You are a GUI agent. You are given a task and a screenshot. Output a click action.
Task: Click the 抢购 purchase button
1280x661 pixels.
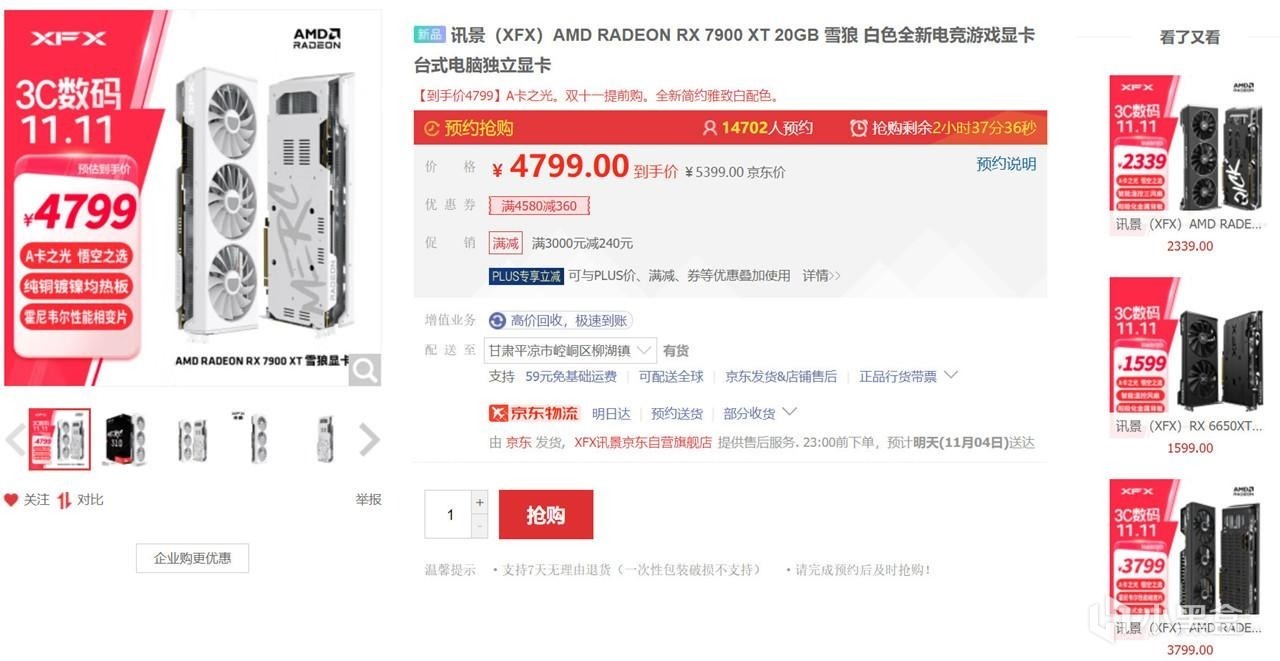pyautogui.click(x=546, y=514)
